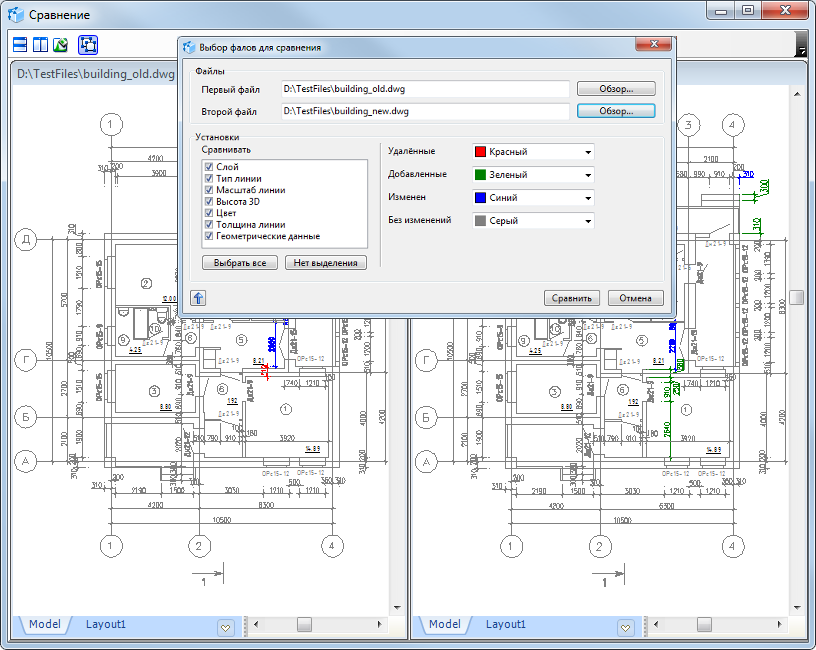
Task: Click the heart icon under right drawing pane
Action: [626, 627]
